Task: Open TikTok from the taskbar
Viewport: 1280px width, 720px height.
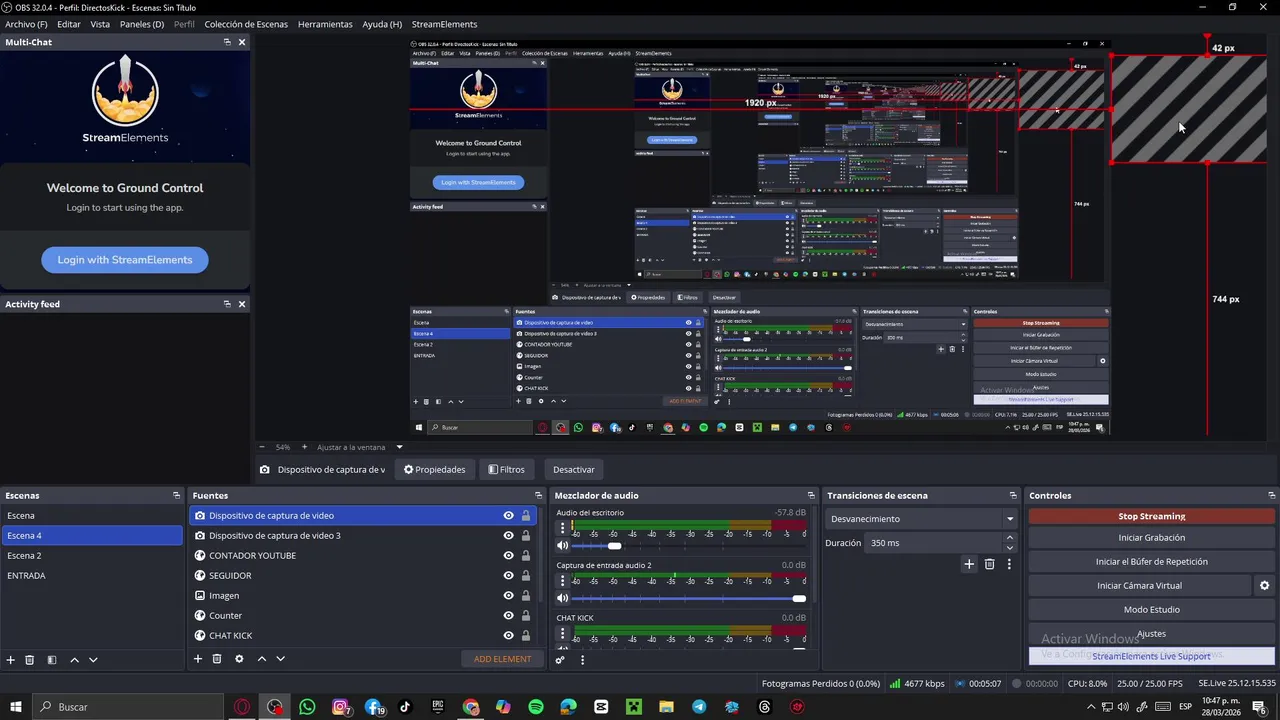Action: point(405,707)
